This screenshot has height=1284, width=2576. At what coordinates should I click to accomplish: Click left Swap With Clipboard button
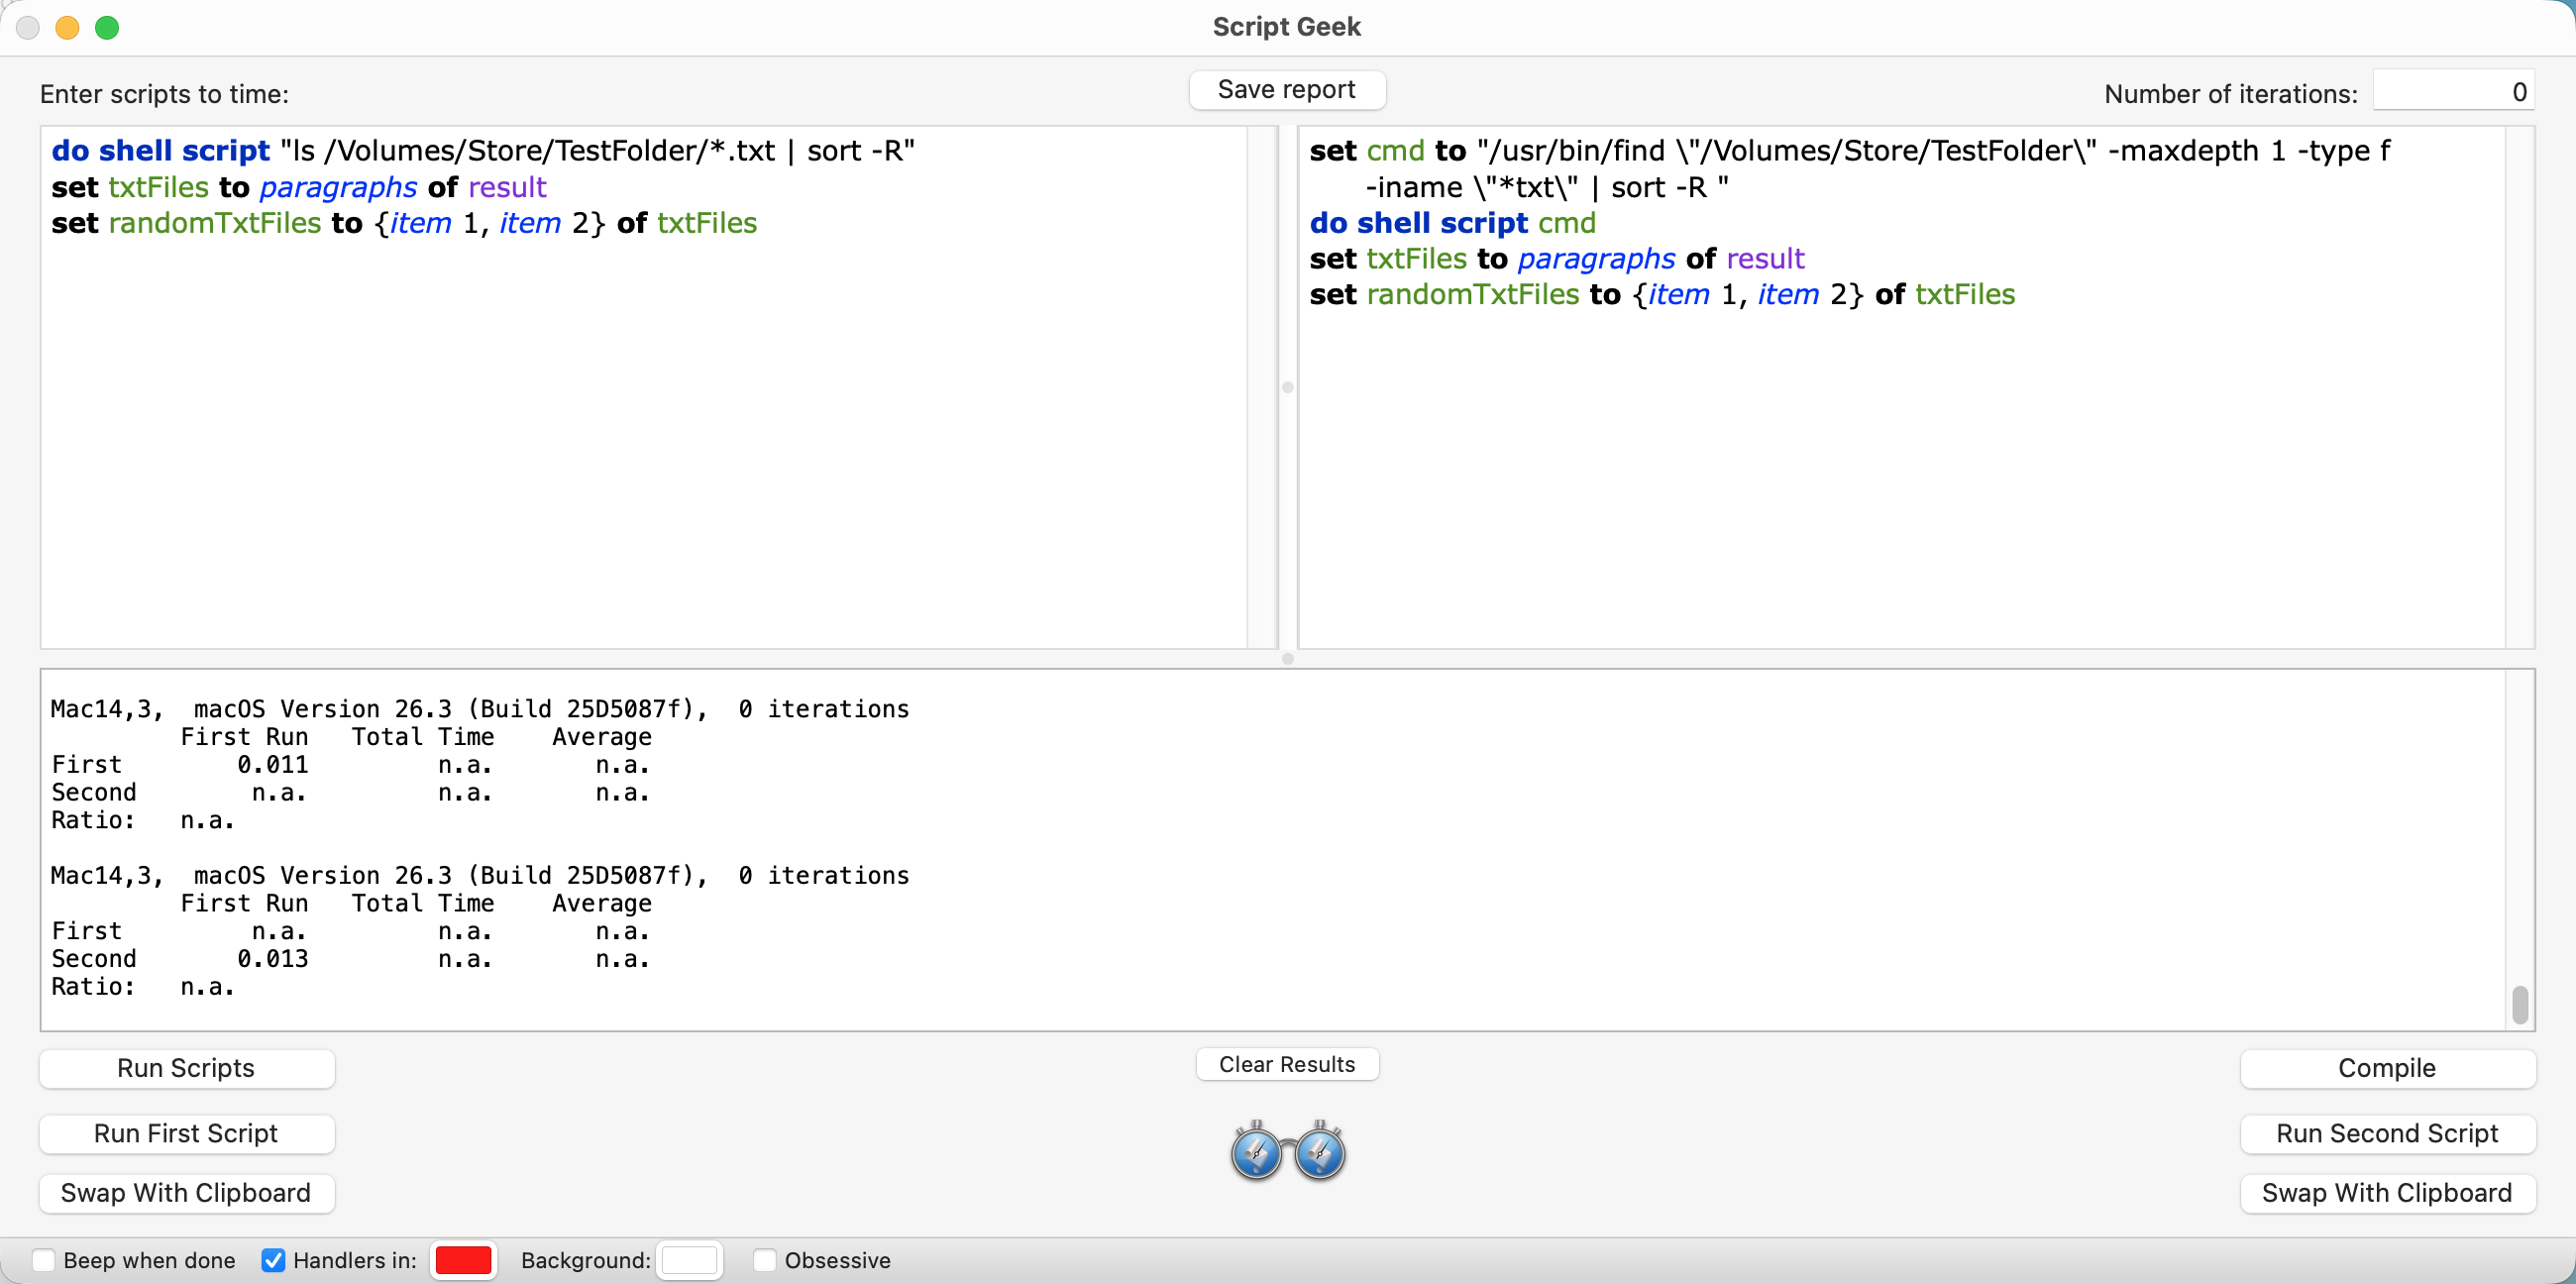coord(186,1192)
